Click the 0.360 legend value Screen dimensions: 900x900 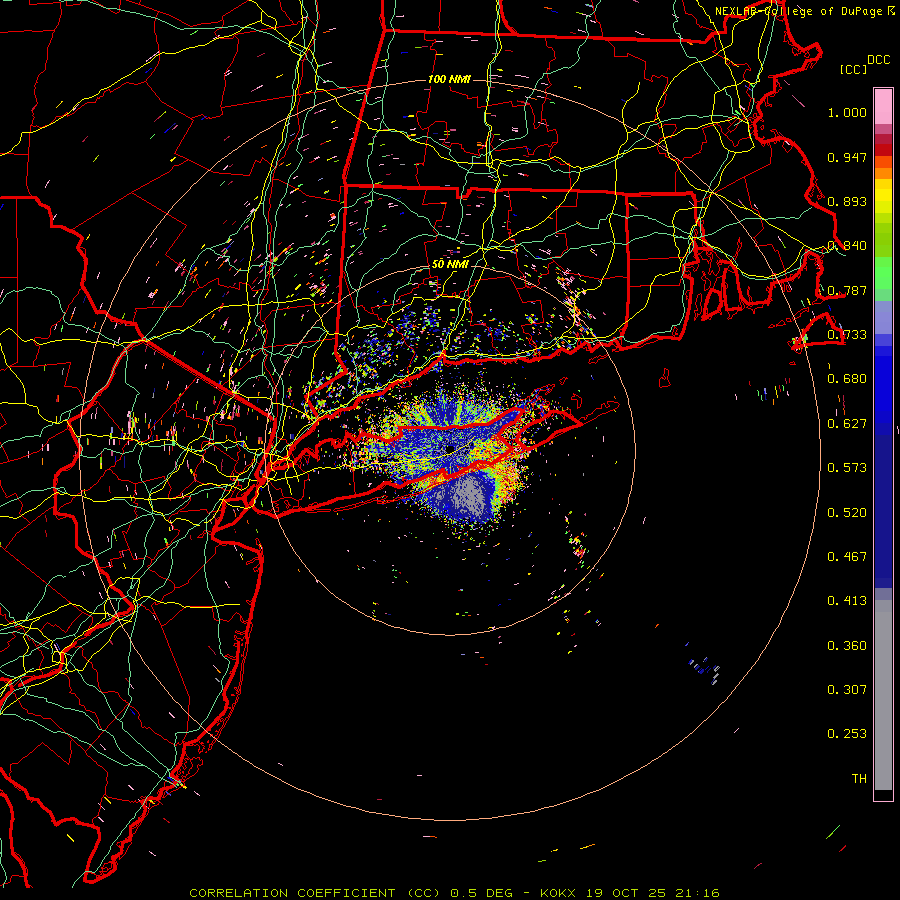847,646
